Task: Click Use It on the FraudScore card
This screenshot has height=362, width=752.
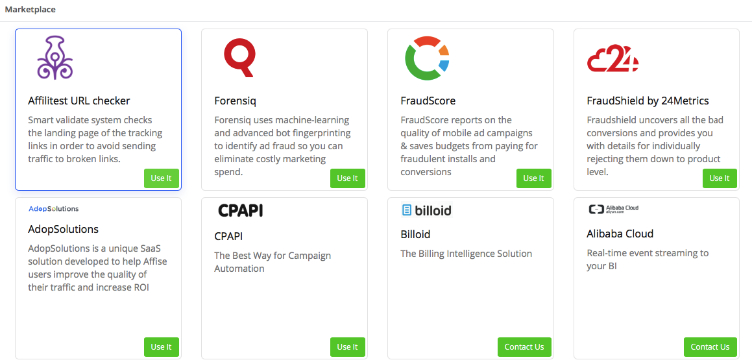Action: click(534, 178)
